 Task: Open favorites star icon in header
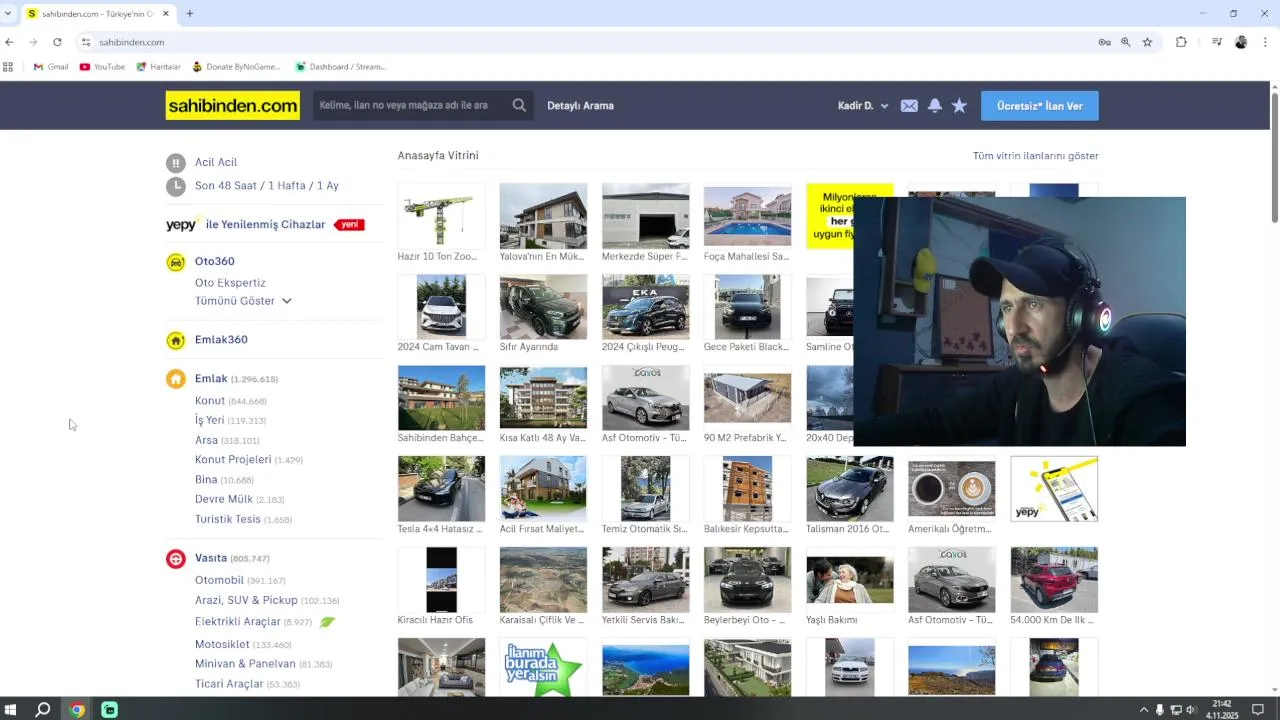coord(959,106)
